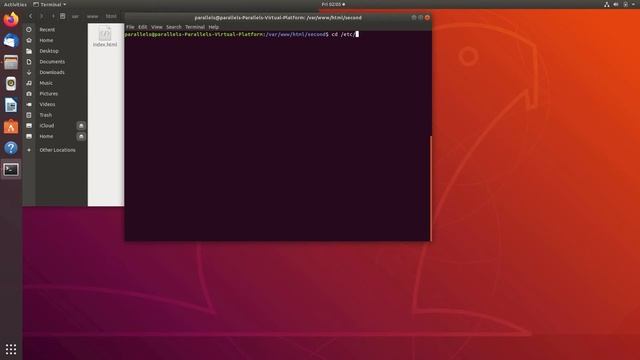Close the terminal window

click(427, 18)
